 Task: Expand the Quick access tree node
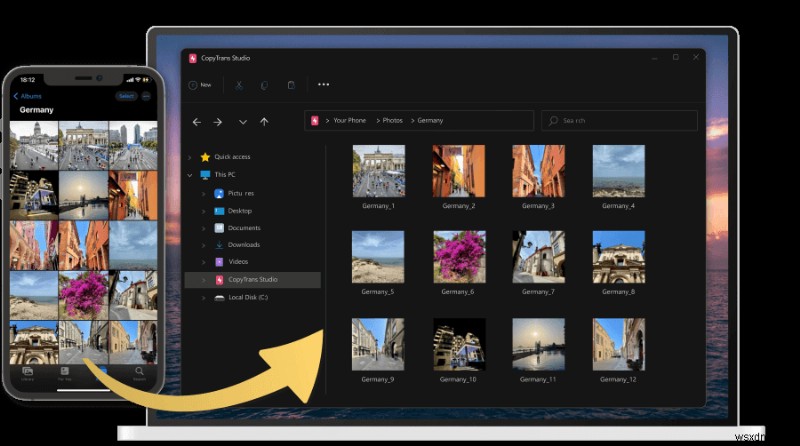190,158
